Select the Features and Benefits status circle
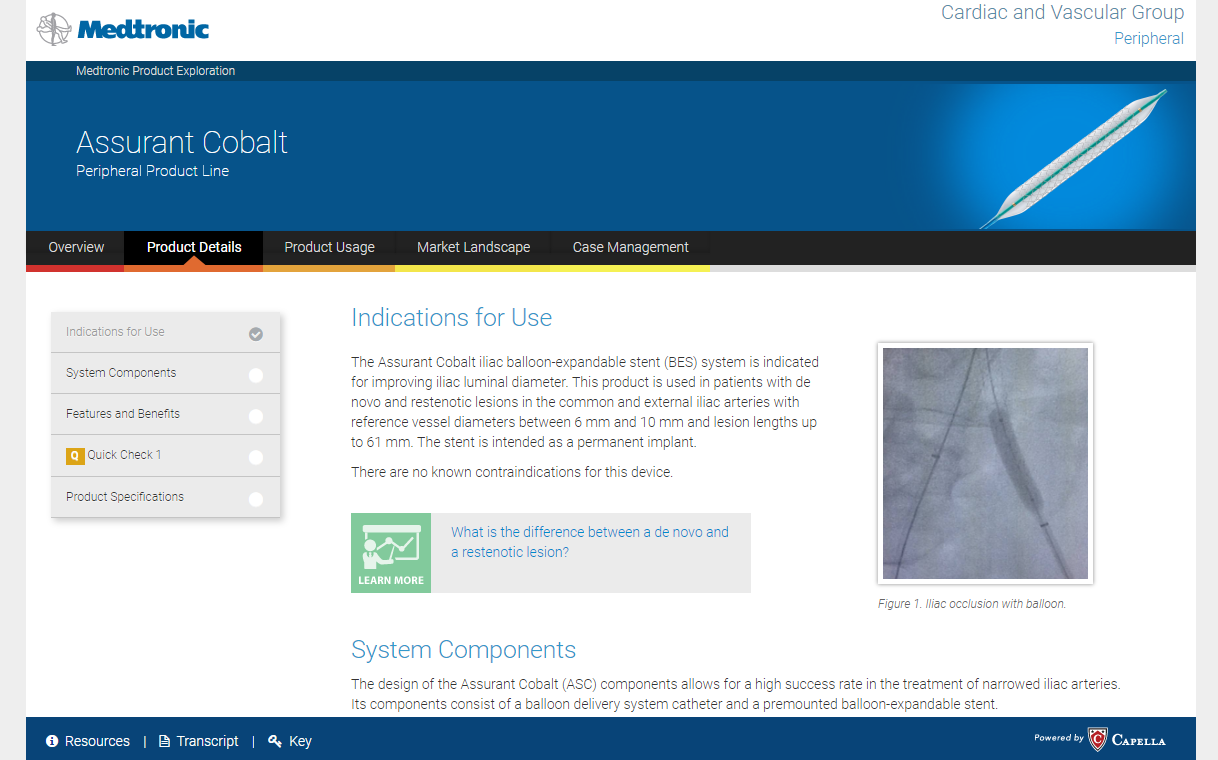This screenshot has width=1218, height=760. click(256, 416)
